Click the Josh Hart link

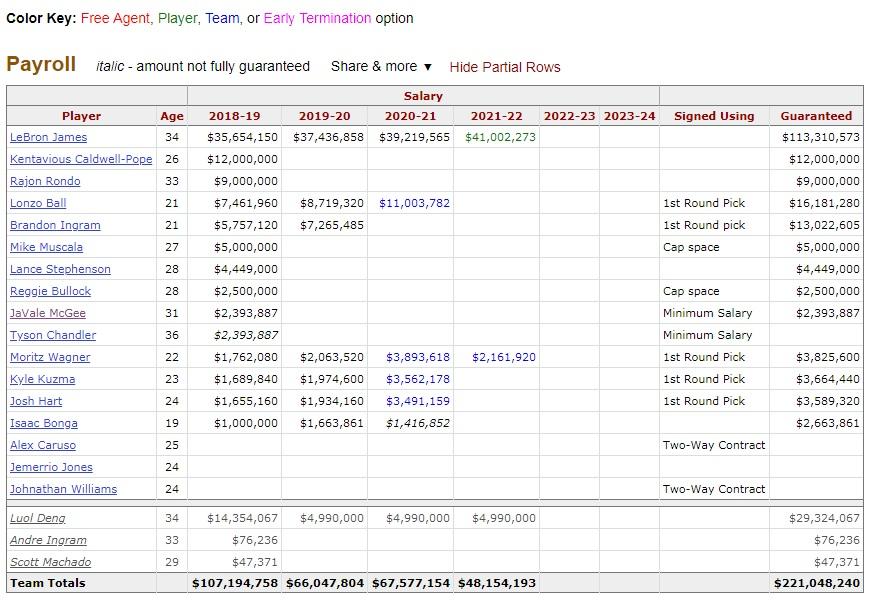click(x=36, y=401)
